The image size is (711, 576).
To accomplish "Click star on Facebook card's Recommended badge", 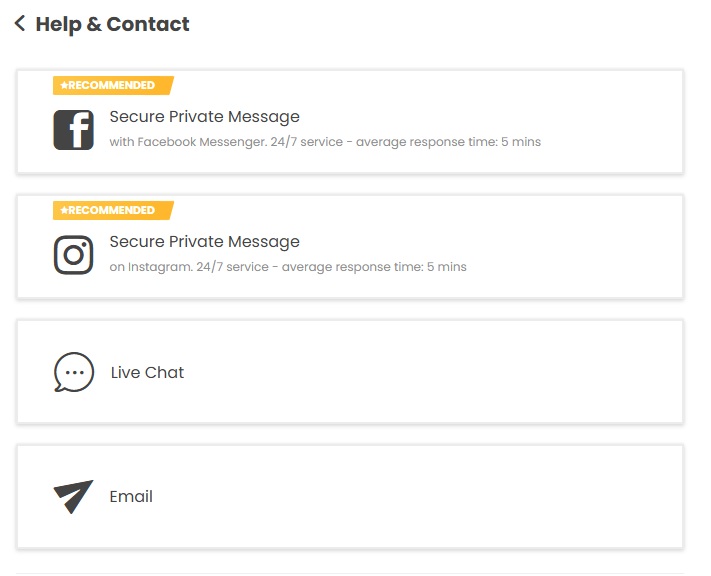I will 63,86.
